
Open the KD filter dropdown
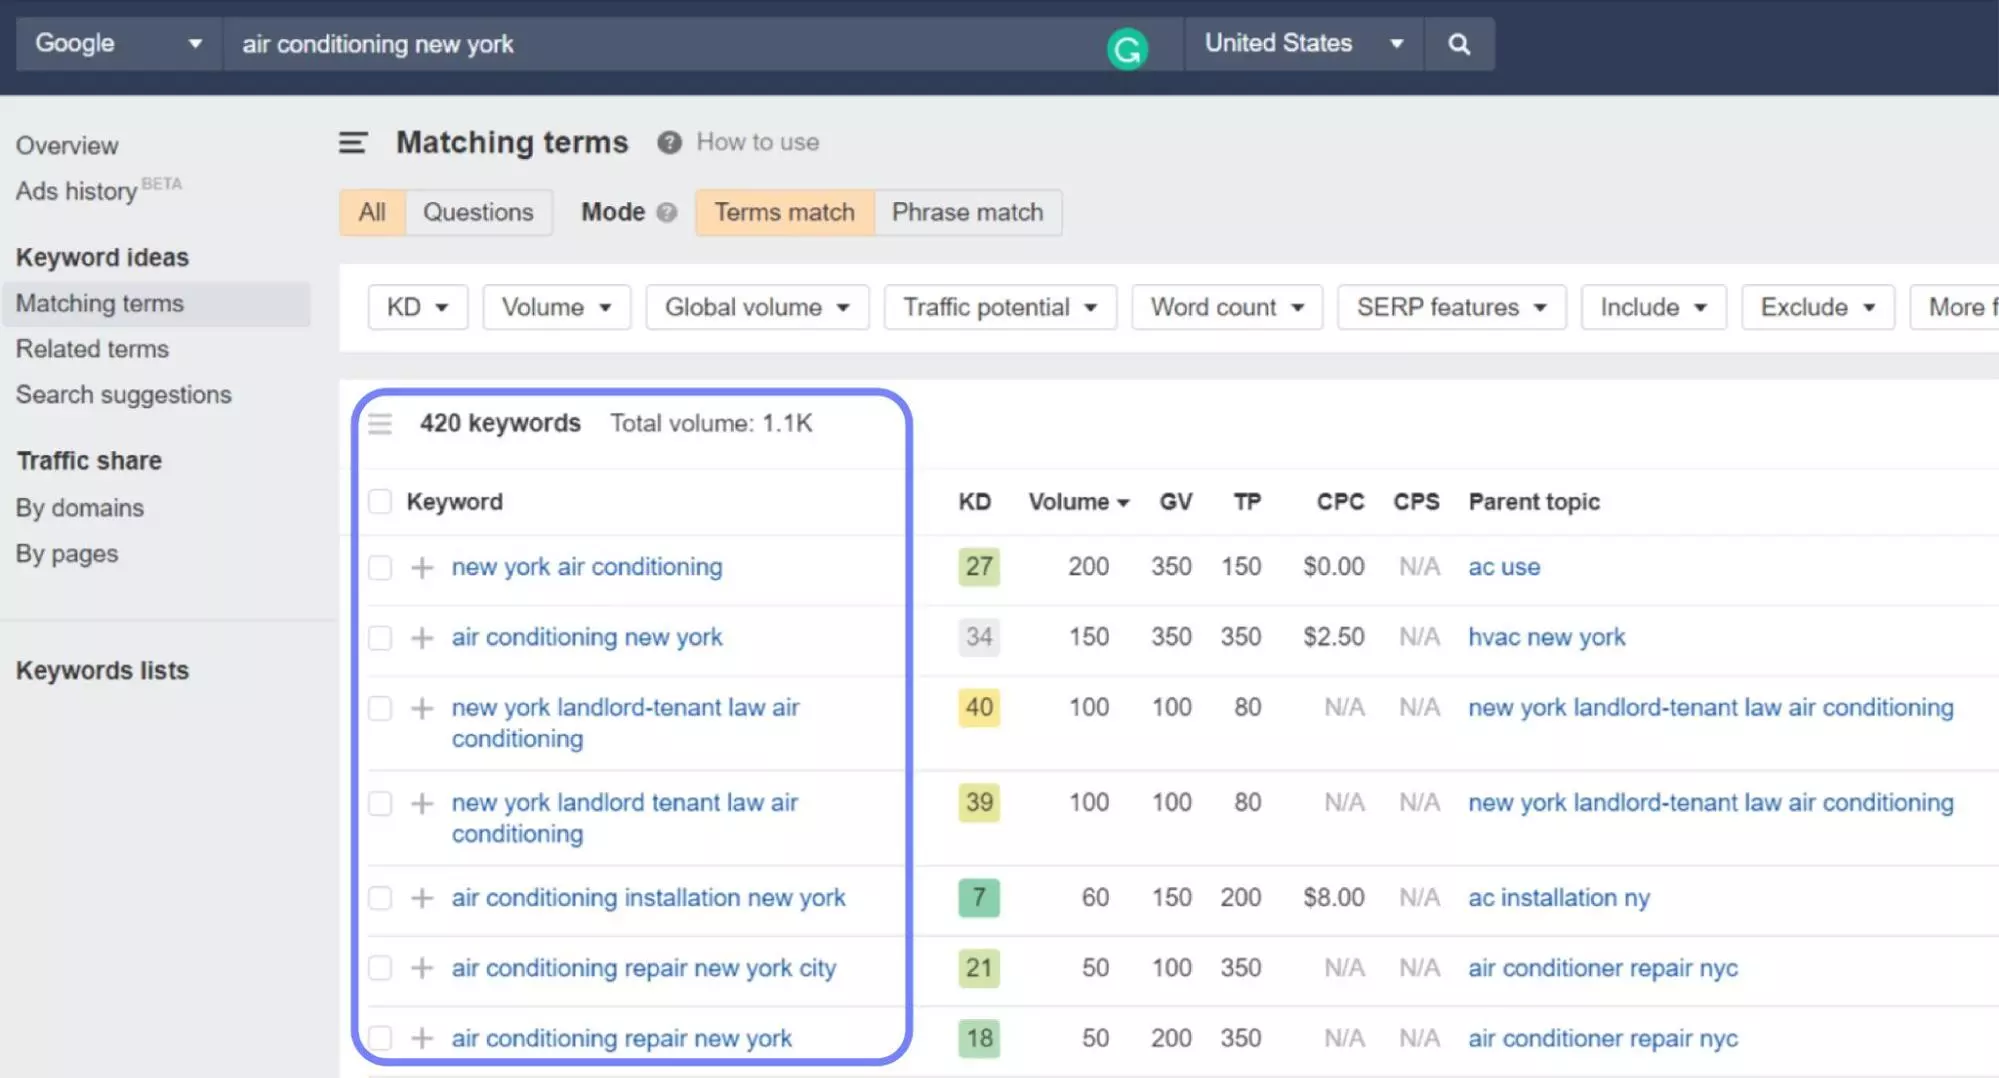(x=417, y=307)
